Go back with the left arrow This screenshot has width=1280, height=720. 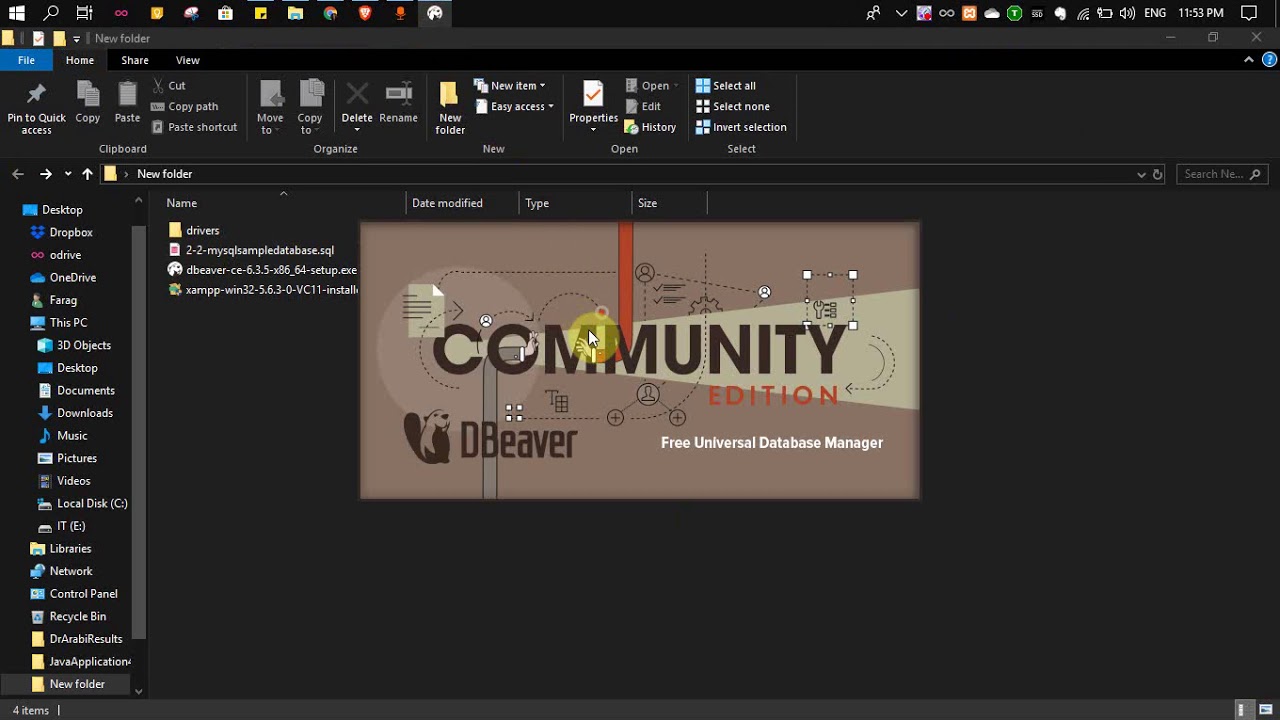click(18, 174)
